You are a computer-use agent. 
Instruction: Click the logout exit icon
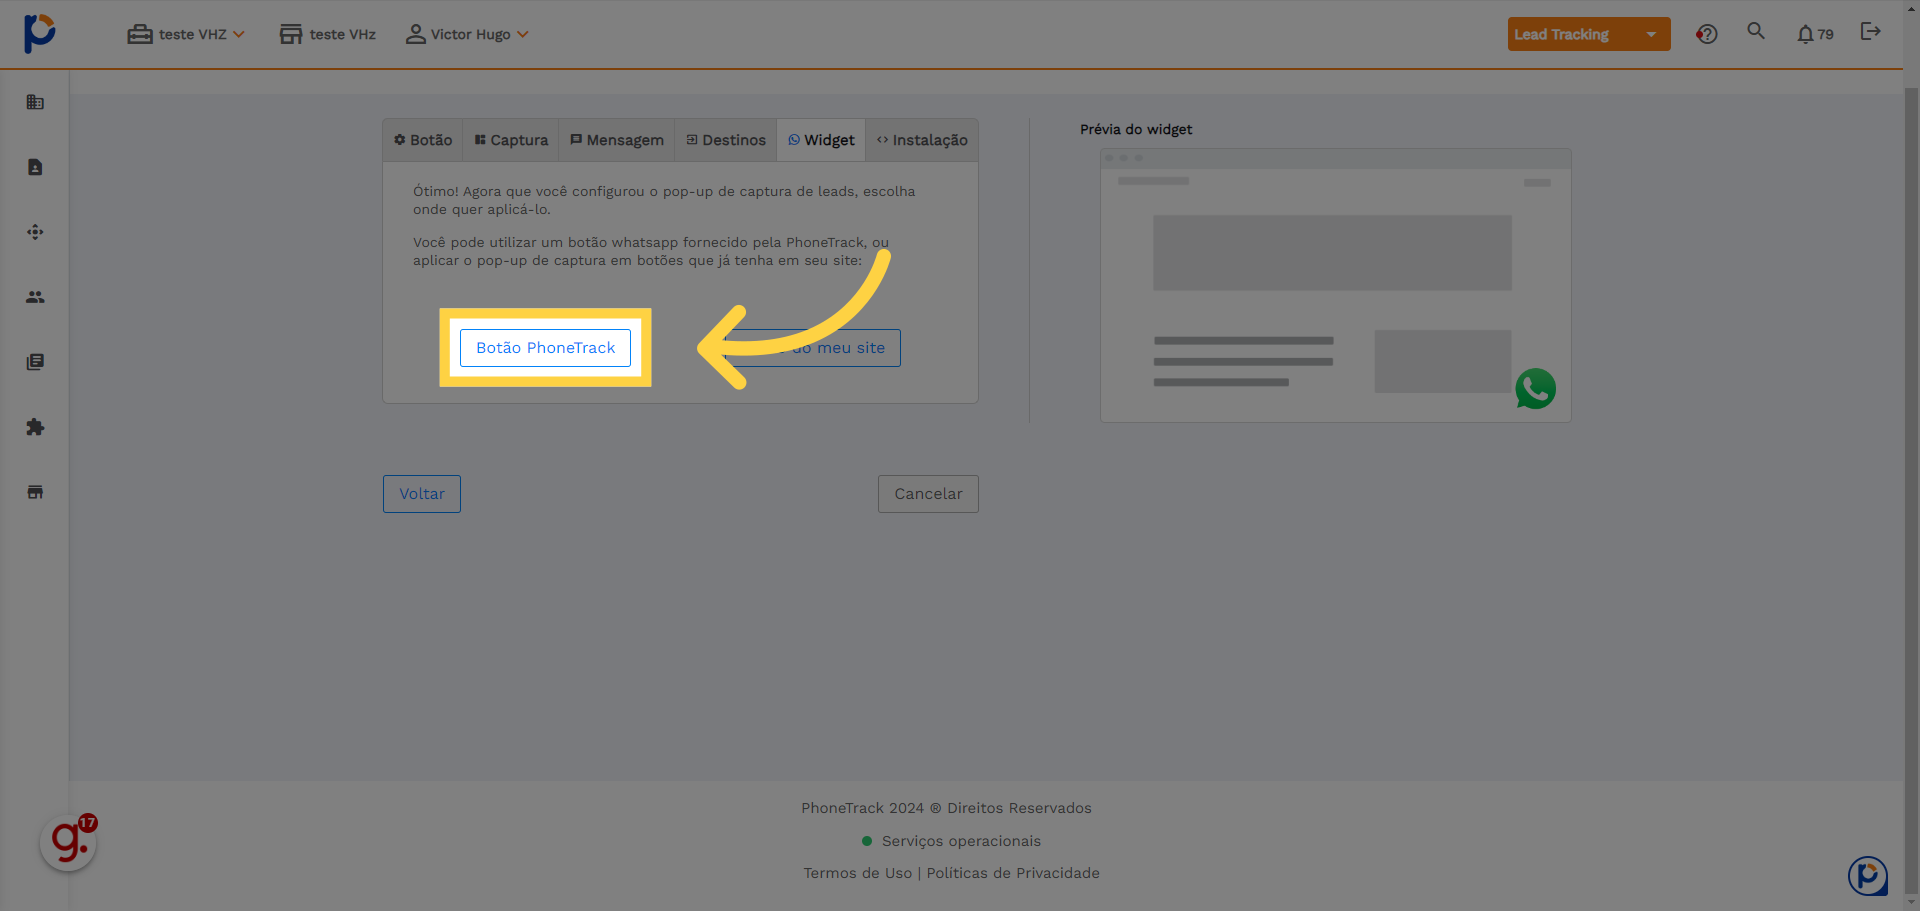tap(1871, 31)
